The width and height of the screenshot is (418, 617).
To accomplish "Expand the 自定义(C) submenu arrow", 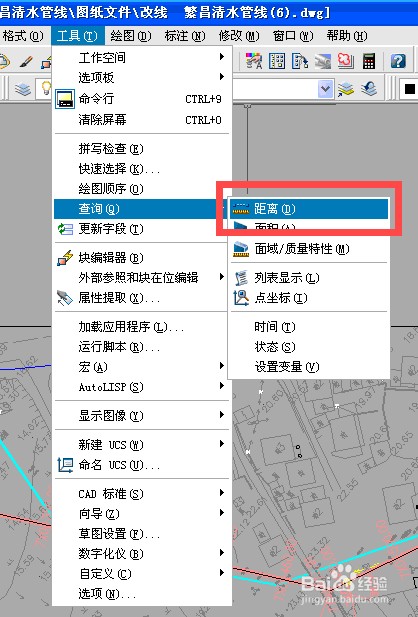I will click(222, 572).
